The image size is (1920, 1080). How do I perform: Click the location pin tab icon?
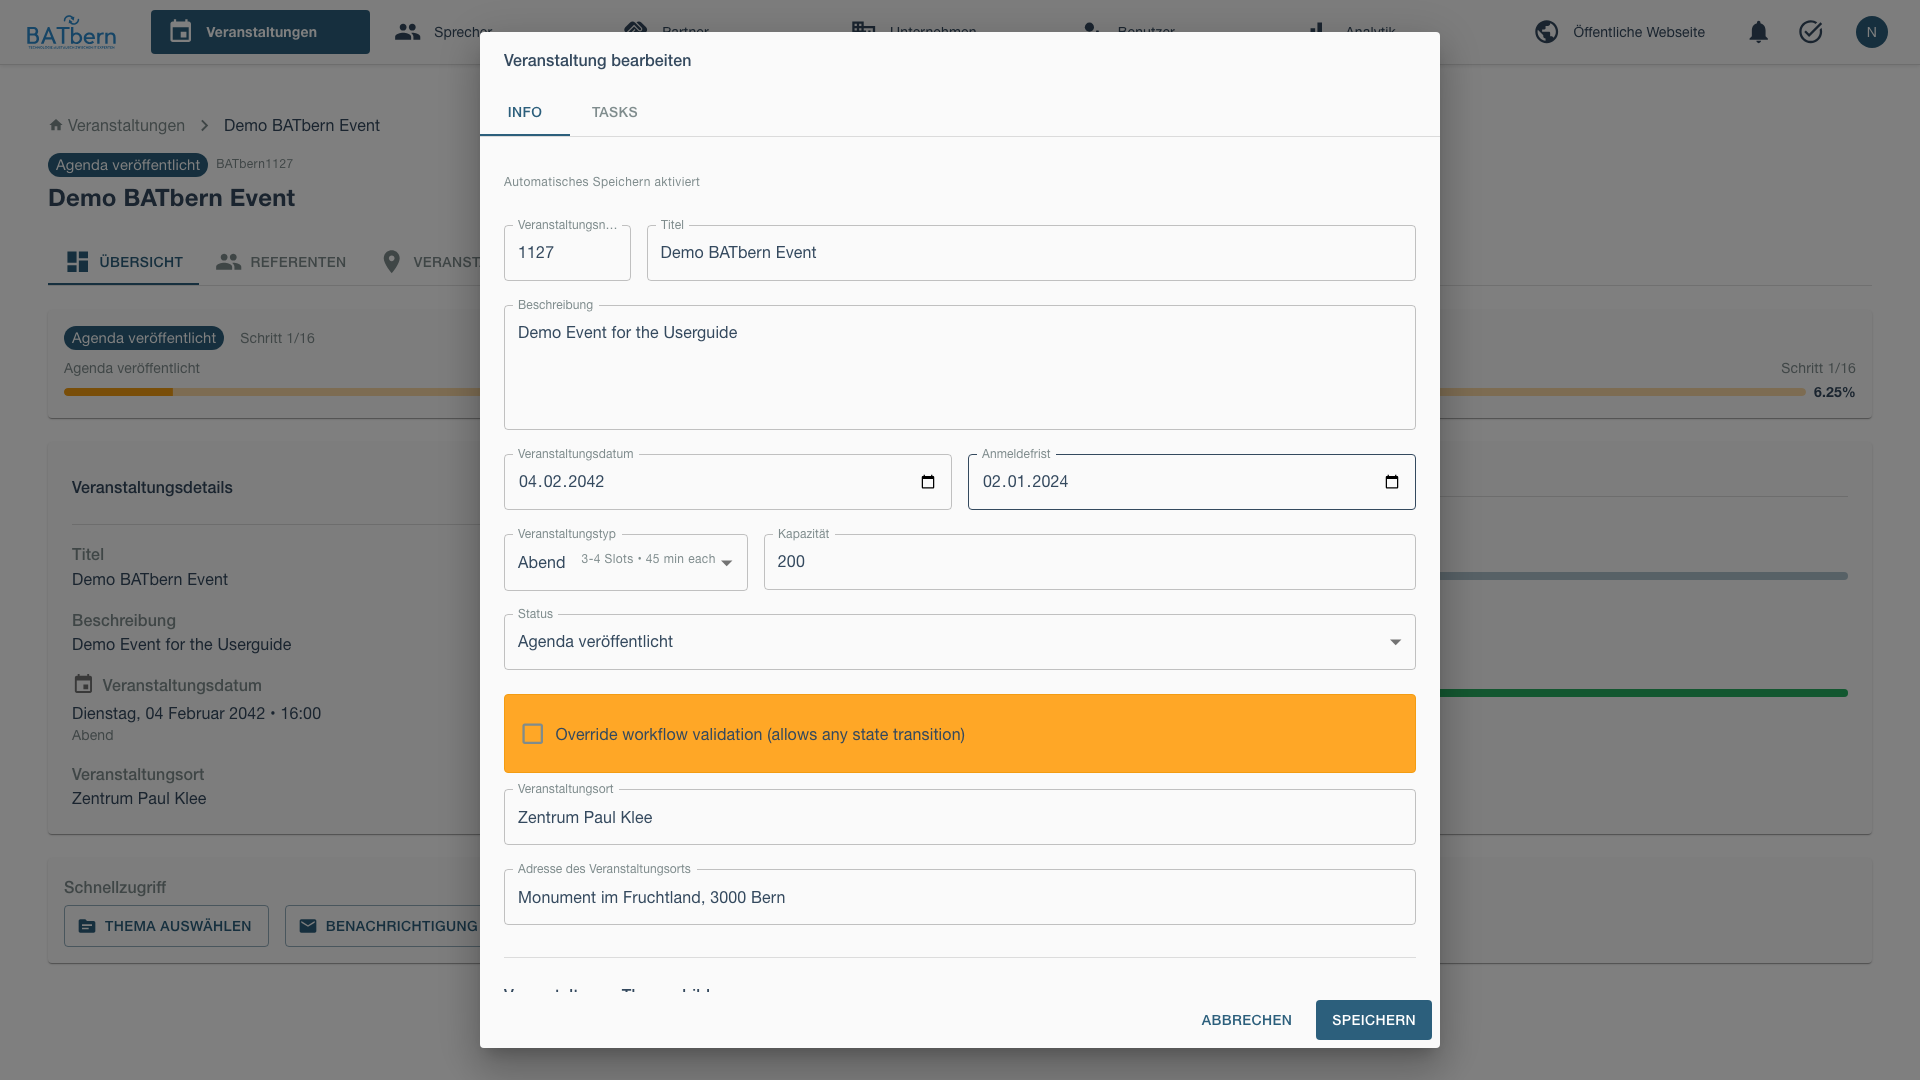click(x=391, y=262)
